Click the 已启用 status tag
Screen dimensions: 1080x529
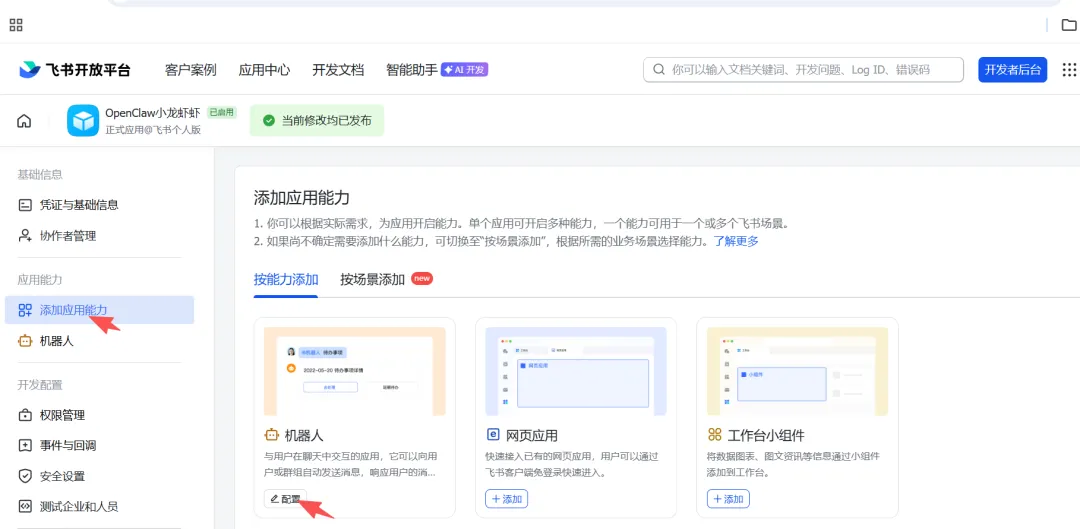point(222,112)
